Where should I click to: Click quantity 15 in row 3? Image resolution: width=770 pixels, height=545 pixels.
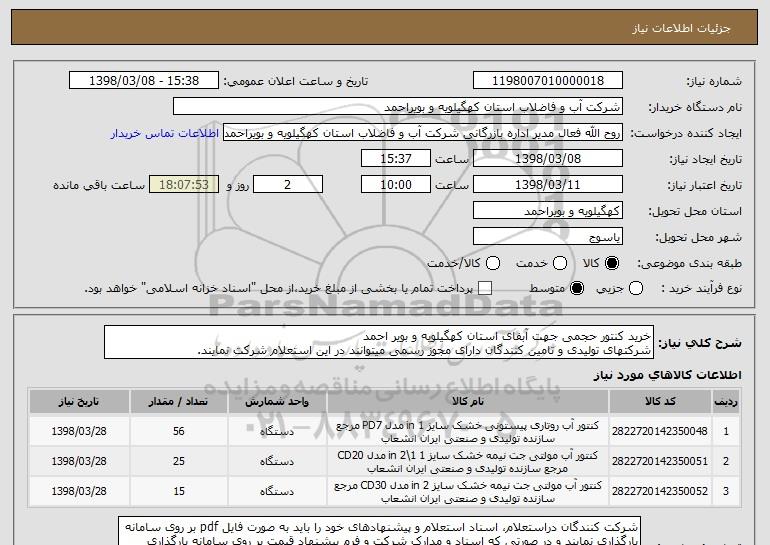click(x=179, y=491)
